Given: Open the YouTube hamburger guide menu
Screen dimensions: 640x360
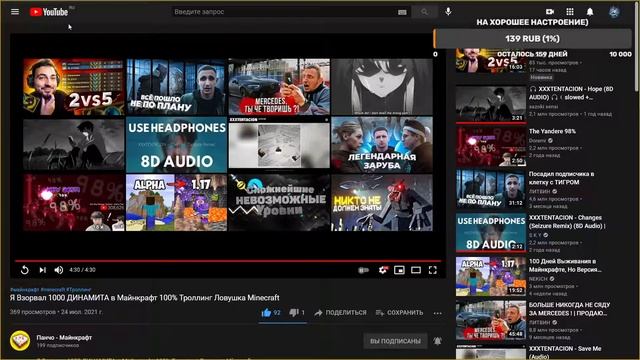Looking at the screenshot, I should click(x=15, y=11).
